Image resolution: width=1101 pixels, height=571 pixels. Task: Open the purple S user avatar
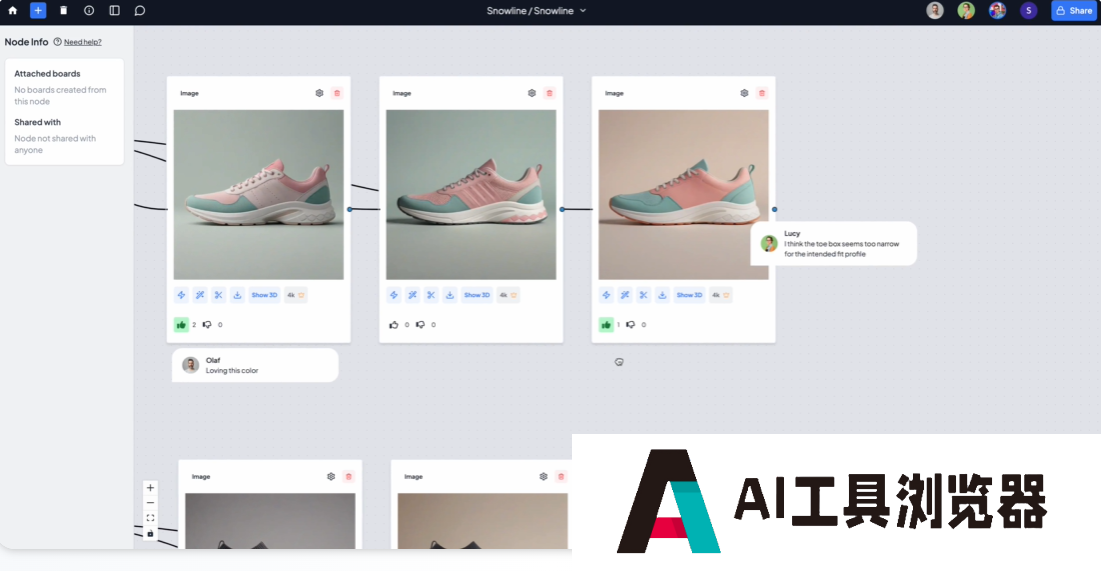pos(1029,11)
